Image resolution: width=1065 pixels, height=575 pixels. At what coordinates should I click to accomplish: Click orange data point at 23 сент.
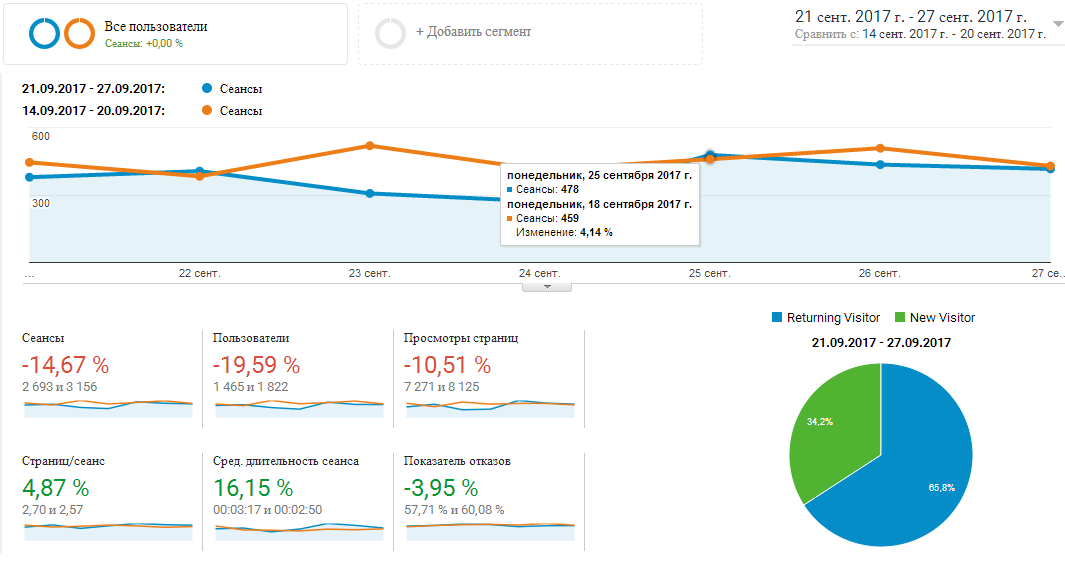[369, 146]
